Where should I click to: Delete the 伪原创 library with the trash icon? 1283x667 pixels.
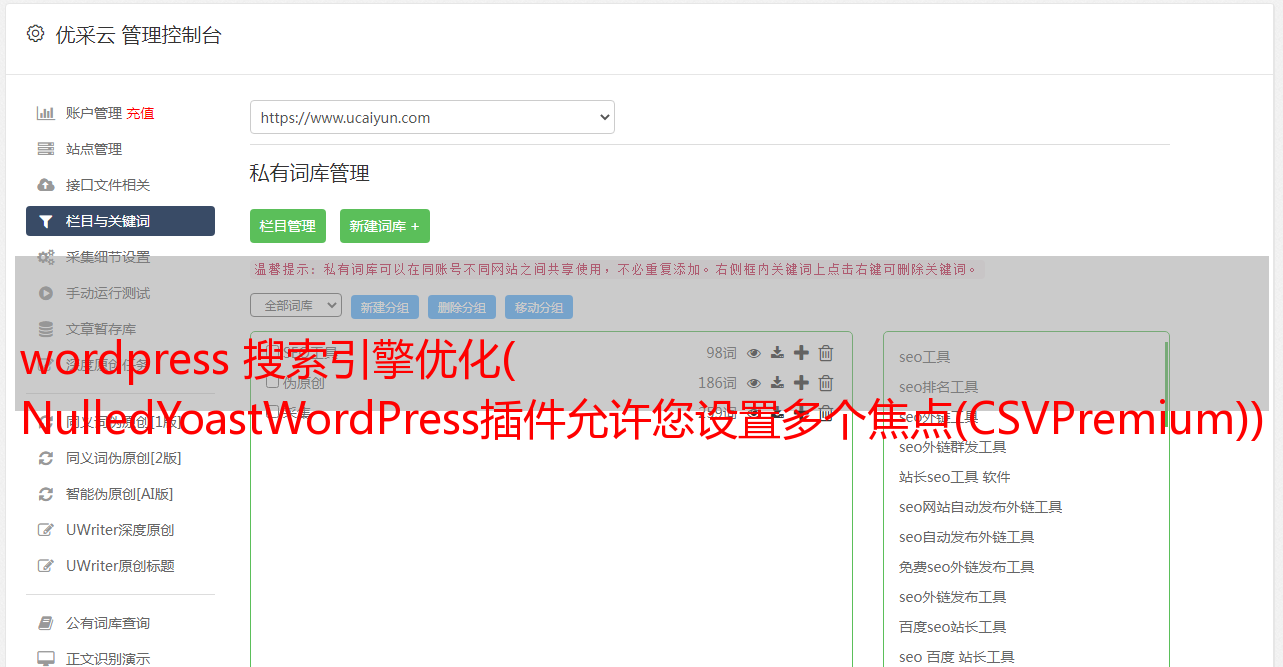(826, 383)
